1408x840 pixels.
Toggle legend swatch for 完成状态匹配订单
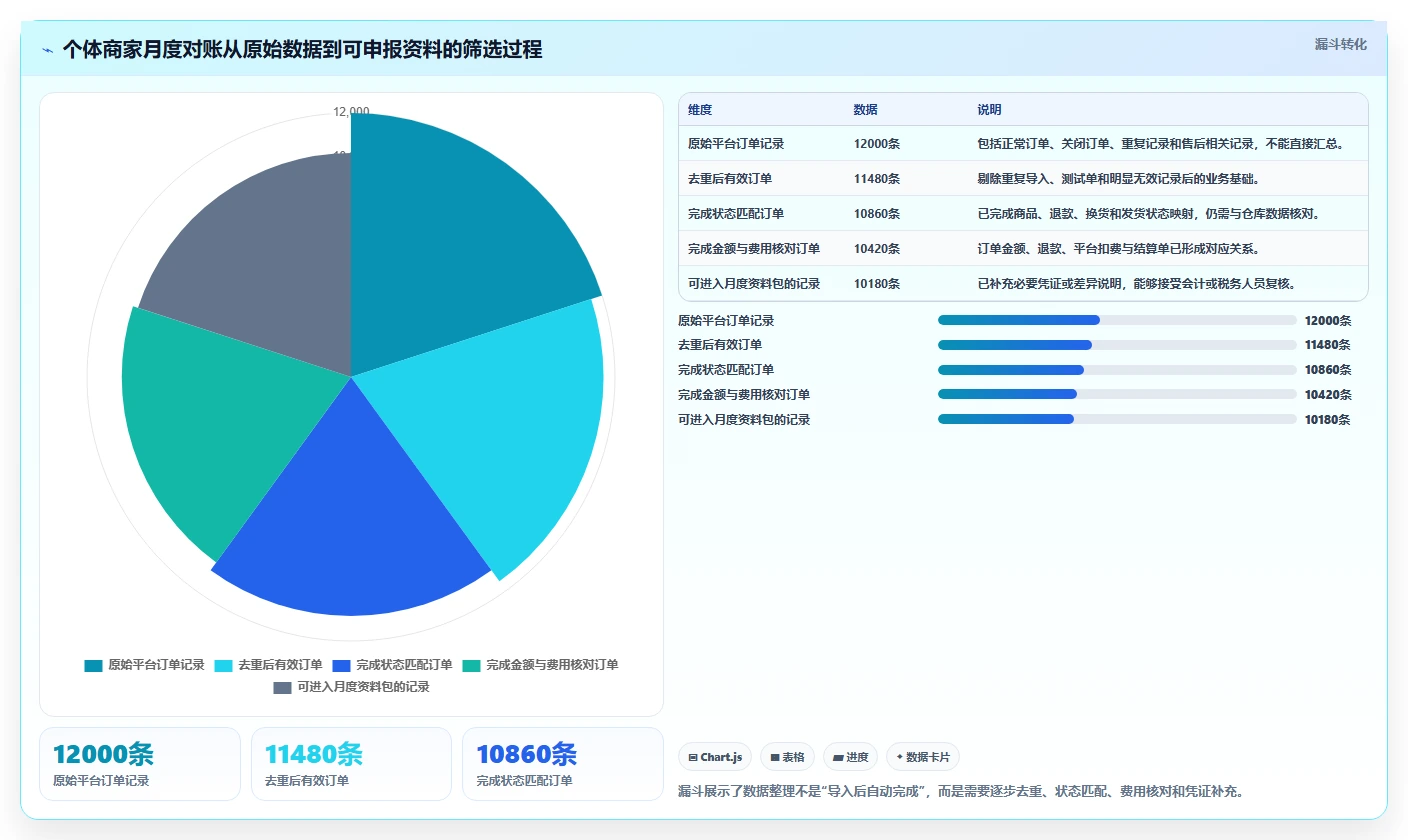tap(342, 665)
